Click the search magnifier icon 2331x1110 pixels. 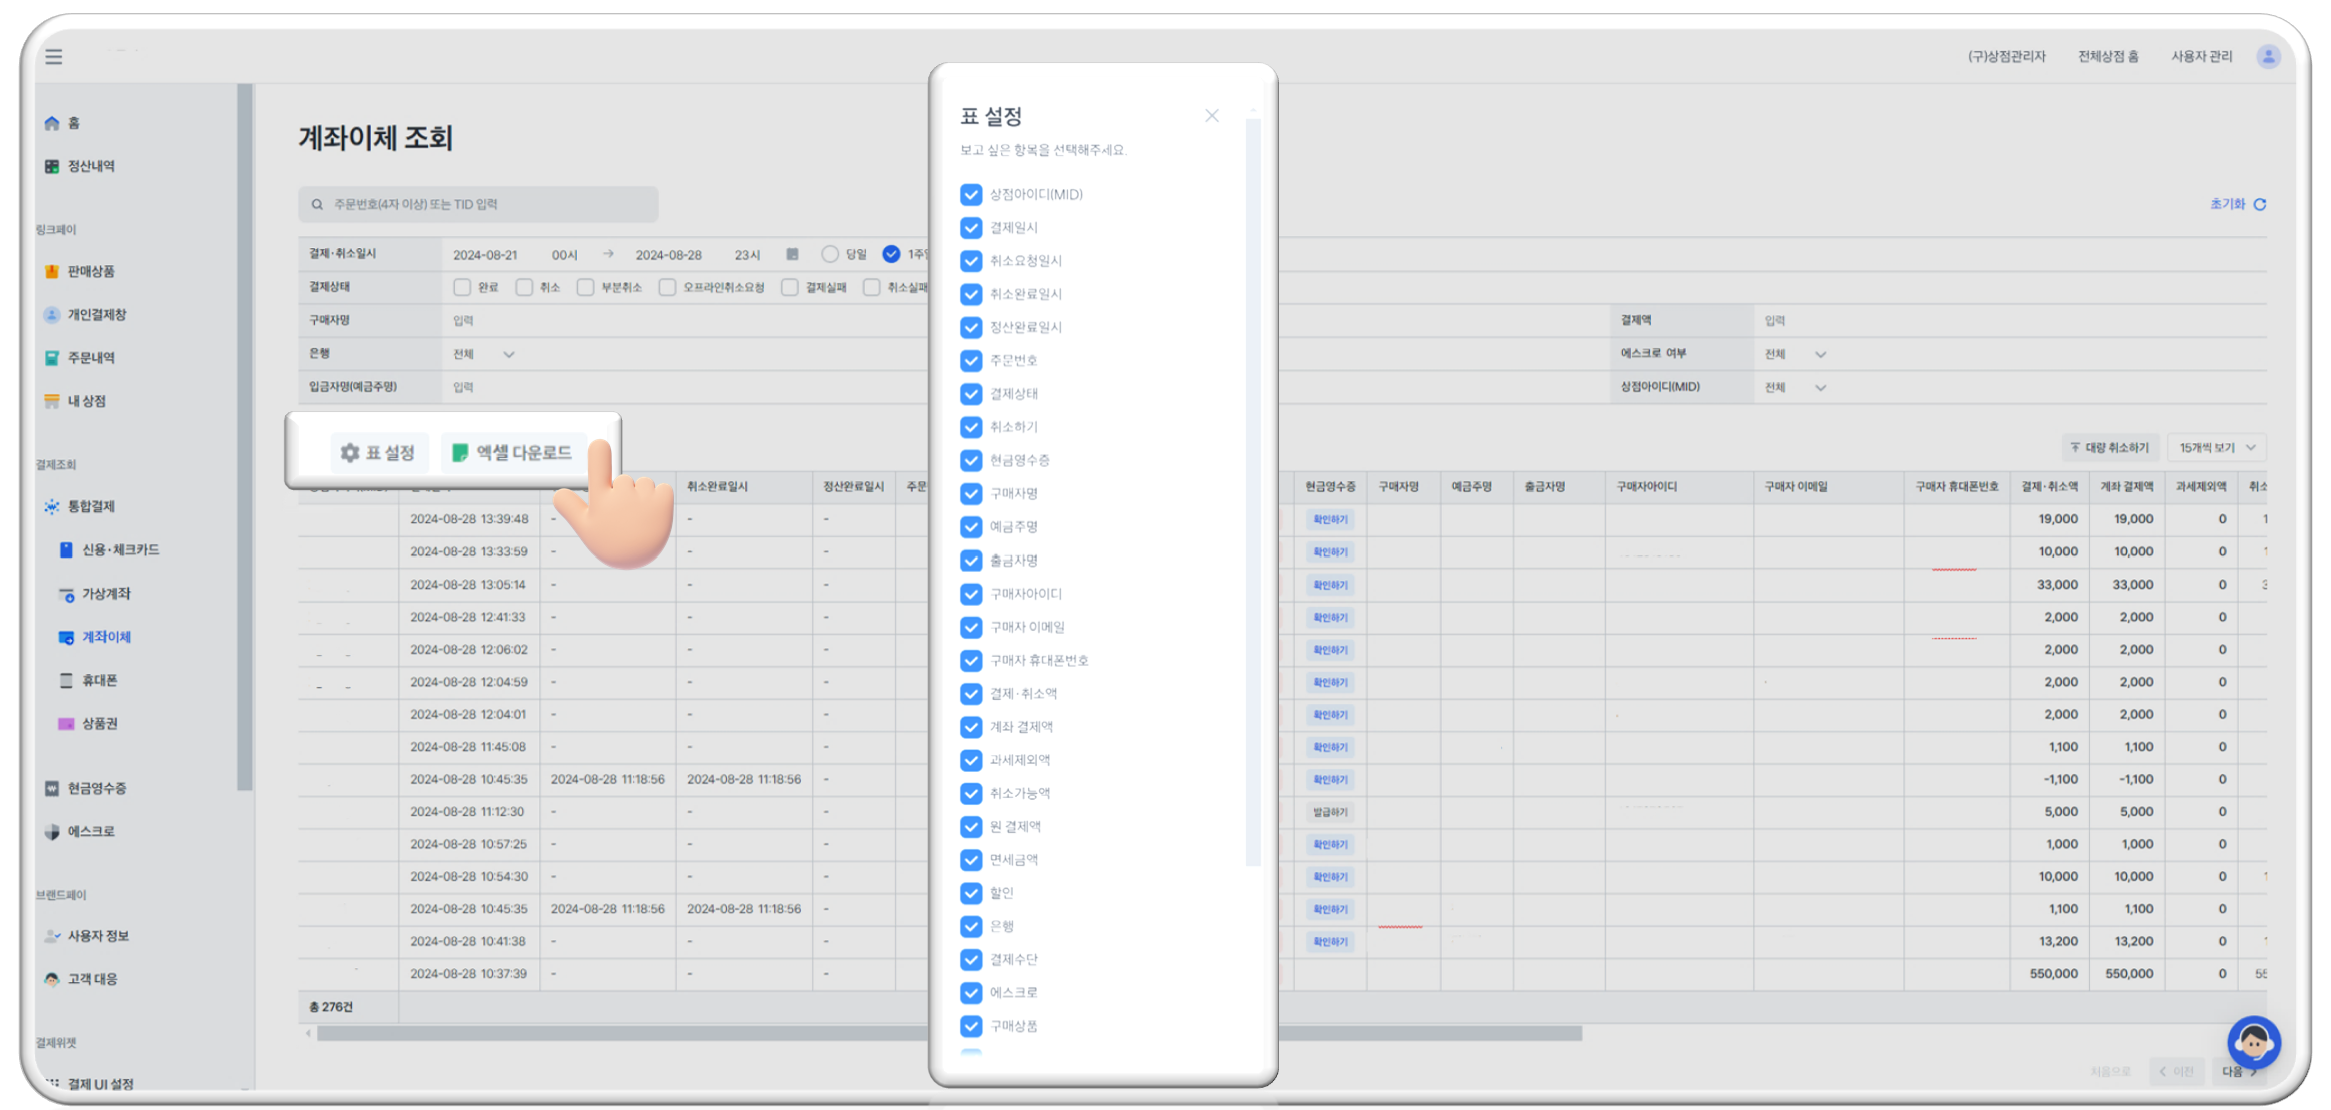tap(317, 204)
